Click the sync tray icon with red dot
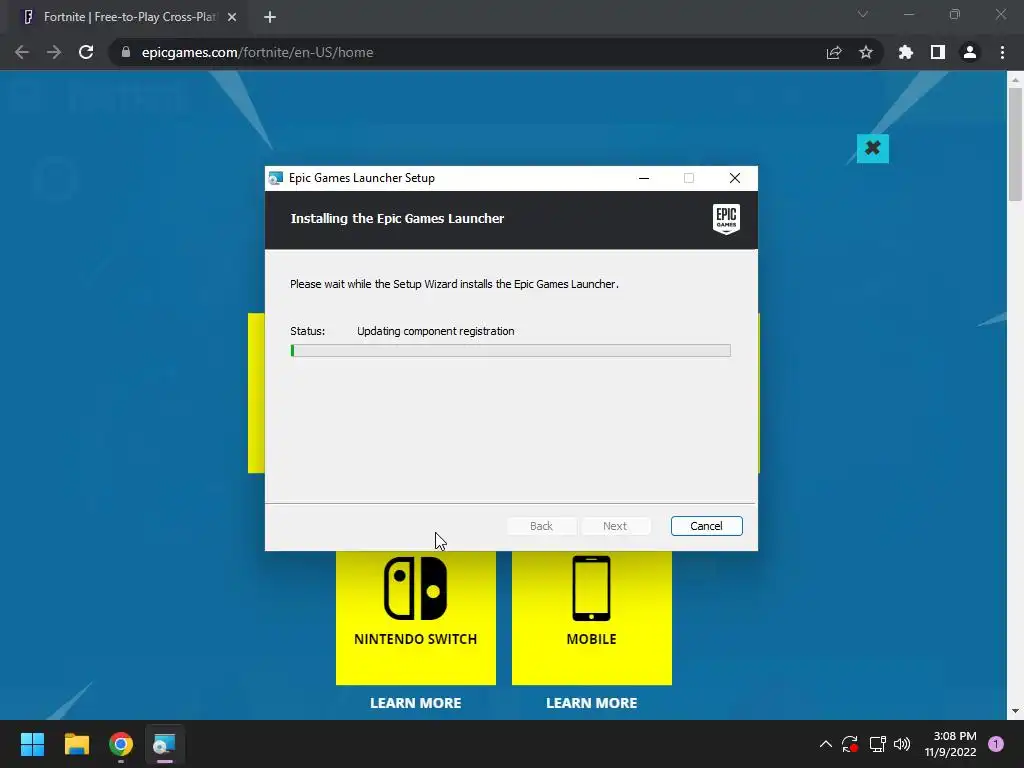 (x=850, y=744)
